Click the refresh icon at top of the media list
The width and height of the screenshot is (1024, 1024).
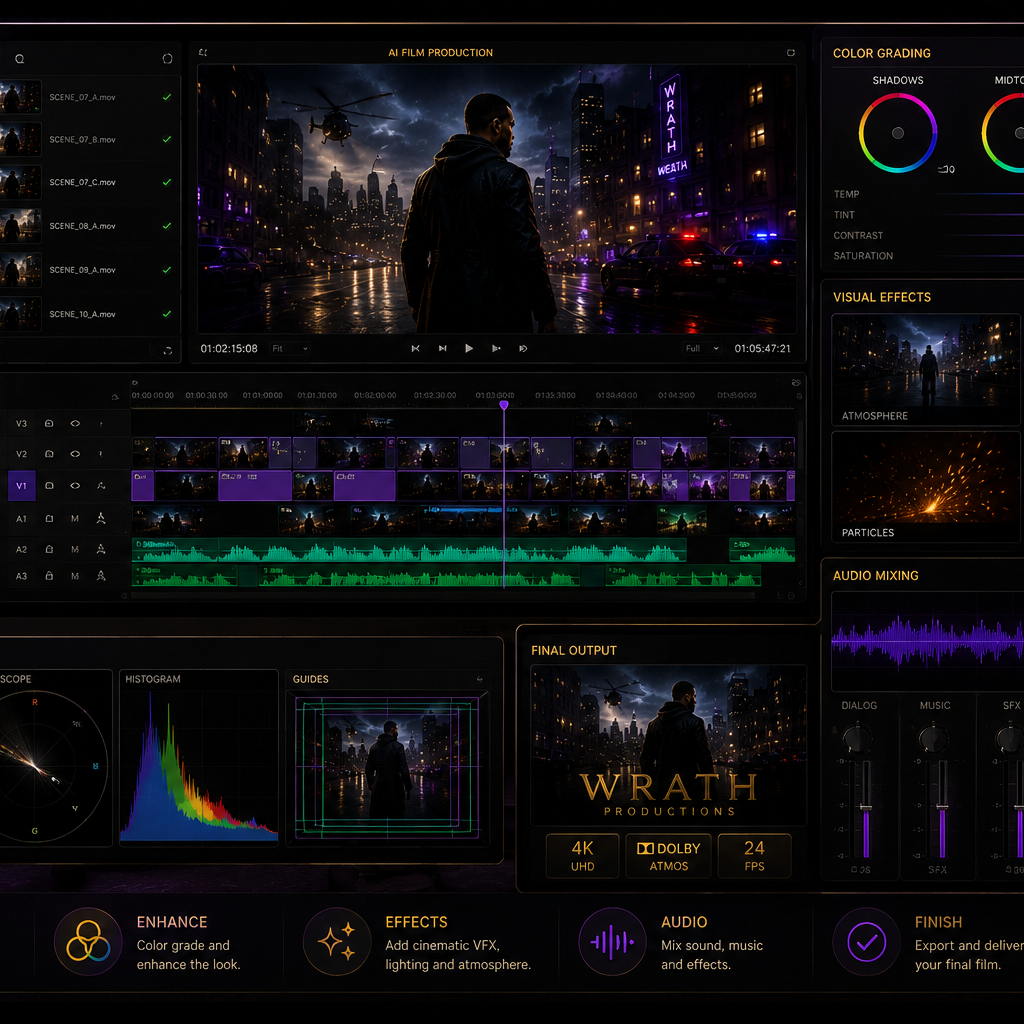pyautogui.click(x=167, y=59)
